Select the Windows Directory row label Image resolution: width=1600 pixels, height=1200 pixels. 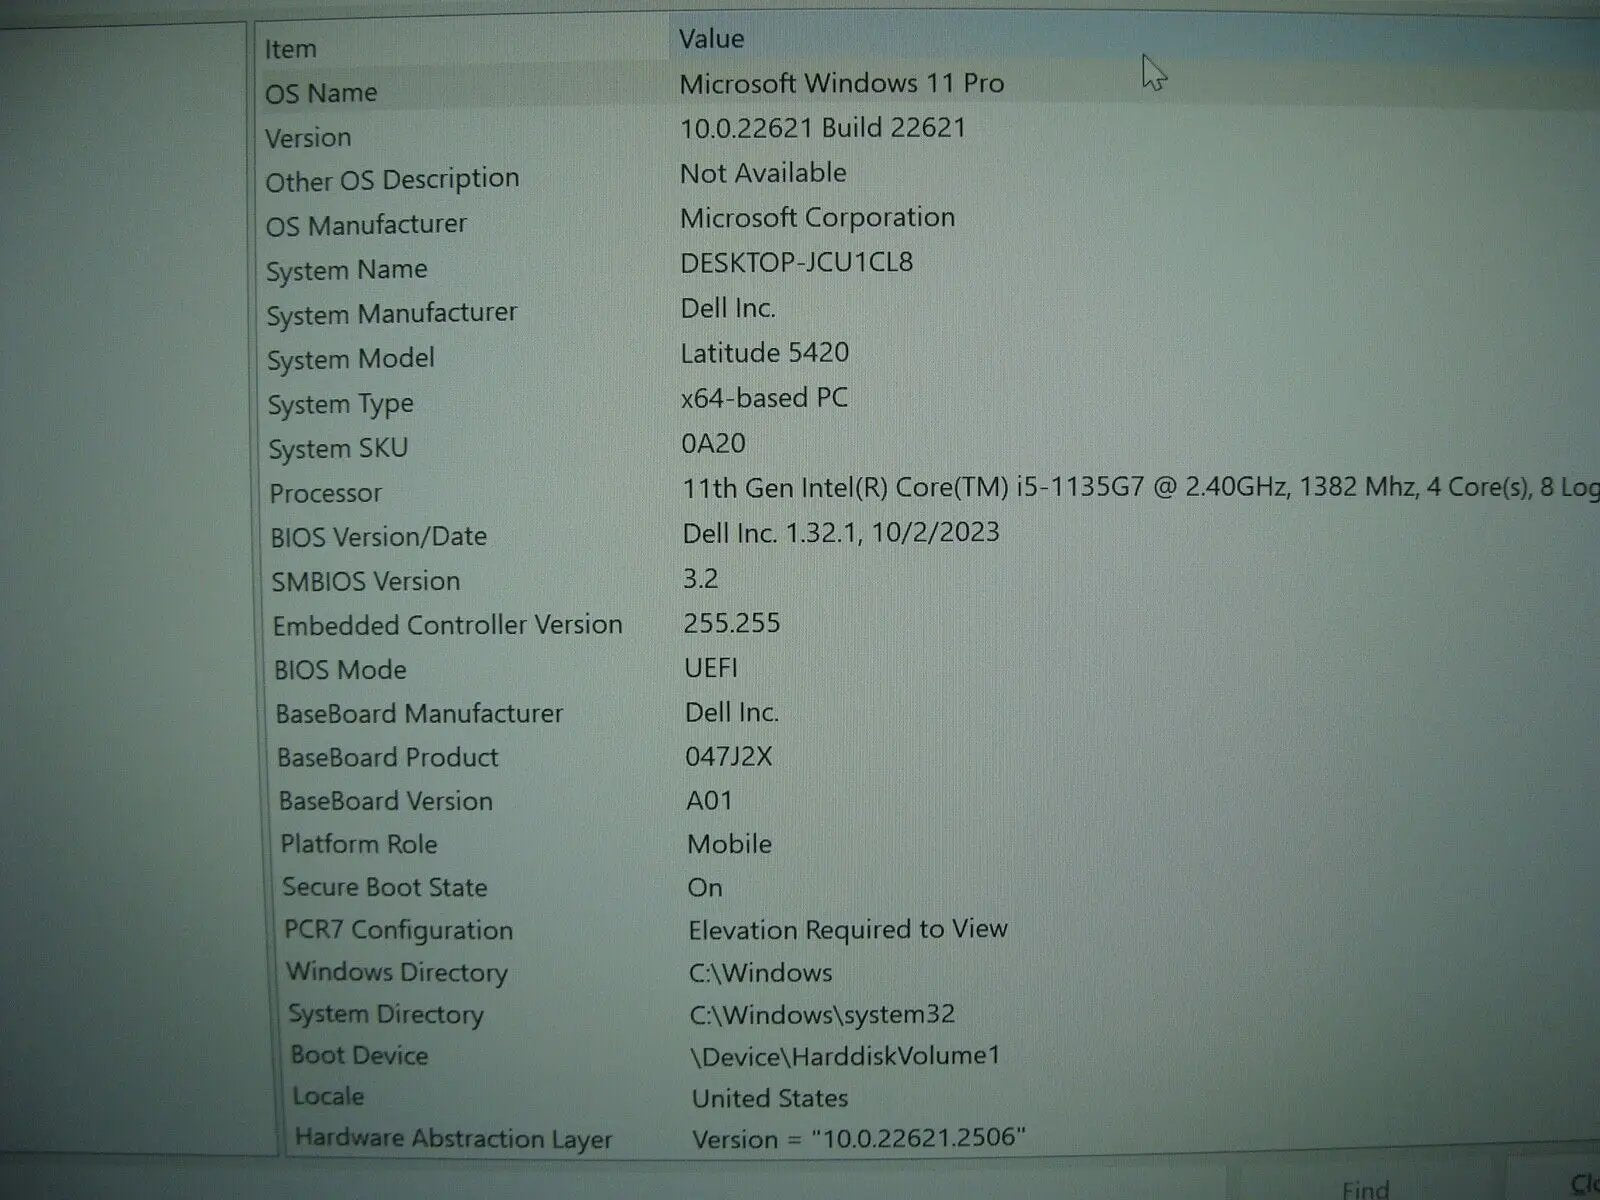[x=397, y=973]
